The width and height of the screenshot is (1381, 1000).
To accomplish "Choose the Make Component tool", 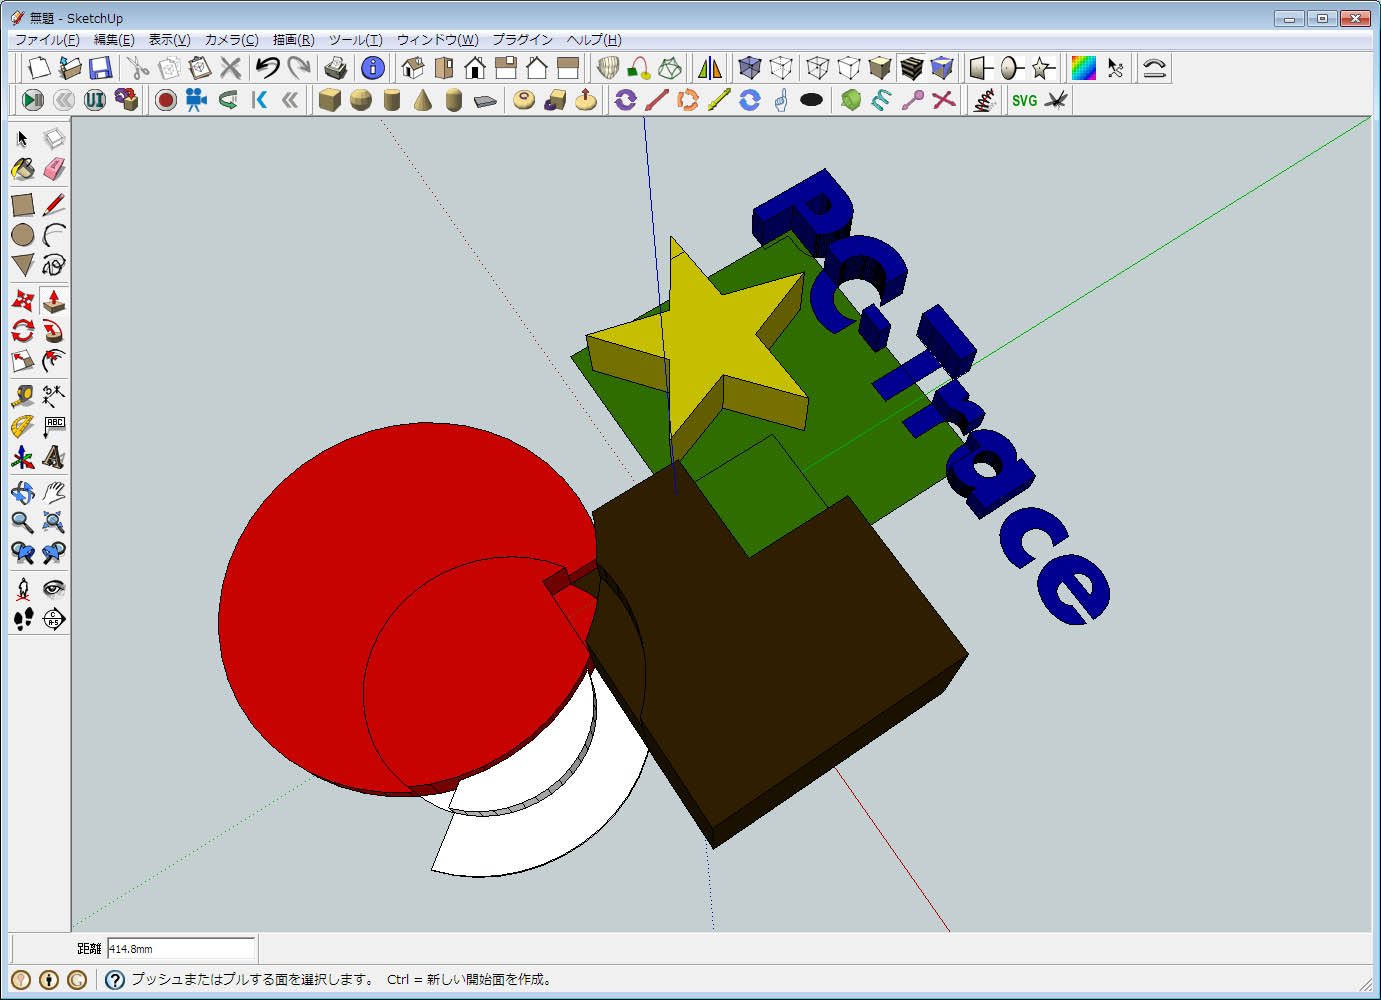I will [x=54, y=139].
